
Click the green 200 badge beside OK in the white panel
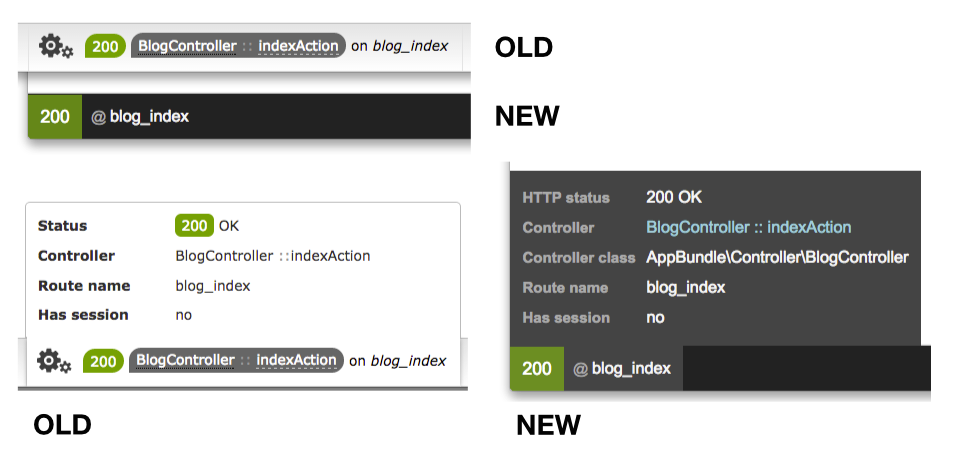pyautogui.click(x=194, y=226)
